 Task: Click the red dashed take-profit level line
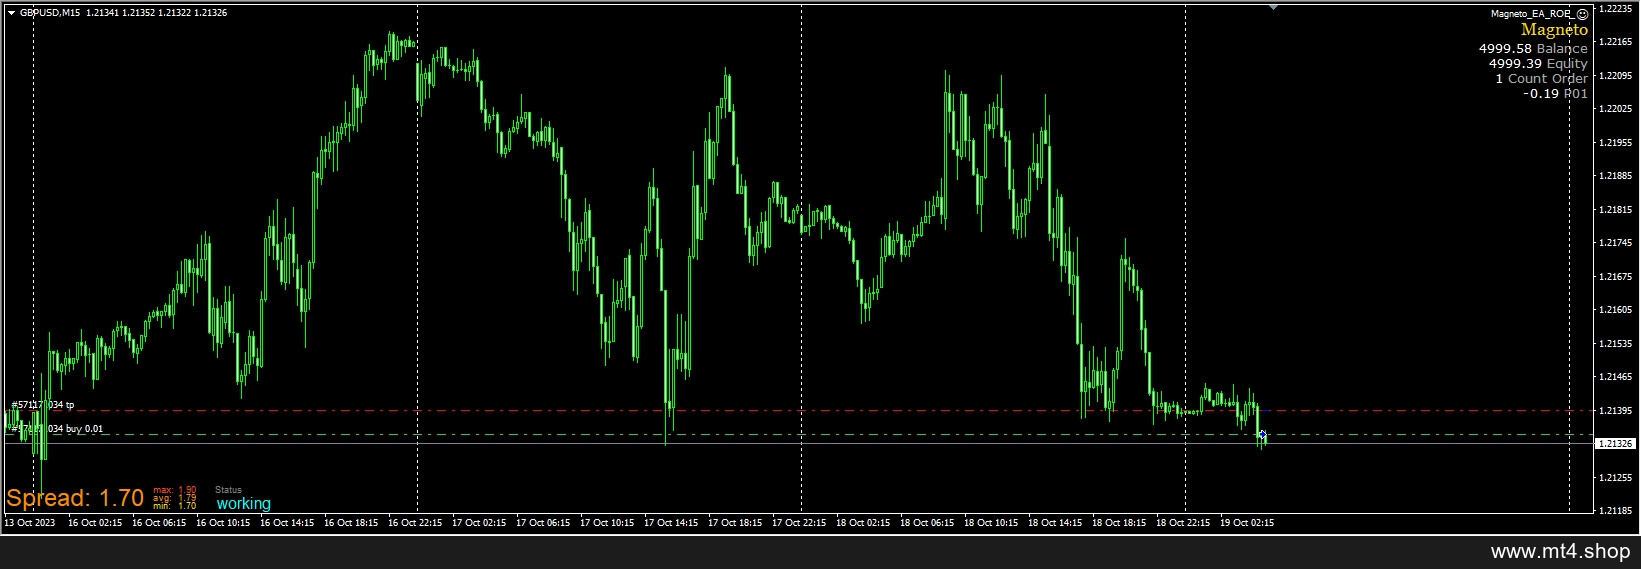click(x=800, y=410)
